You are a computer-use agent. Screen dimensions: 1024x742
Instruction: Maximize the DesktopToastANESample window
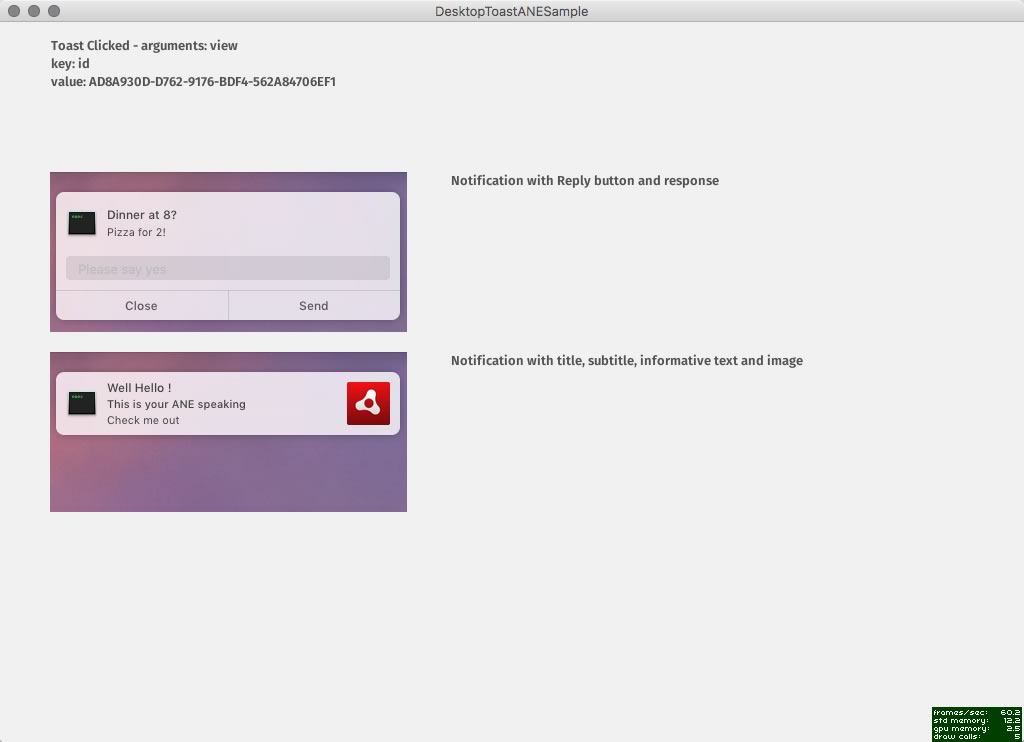(x=54, y=11)
